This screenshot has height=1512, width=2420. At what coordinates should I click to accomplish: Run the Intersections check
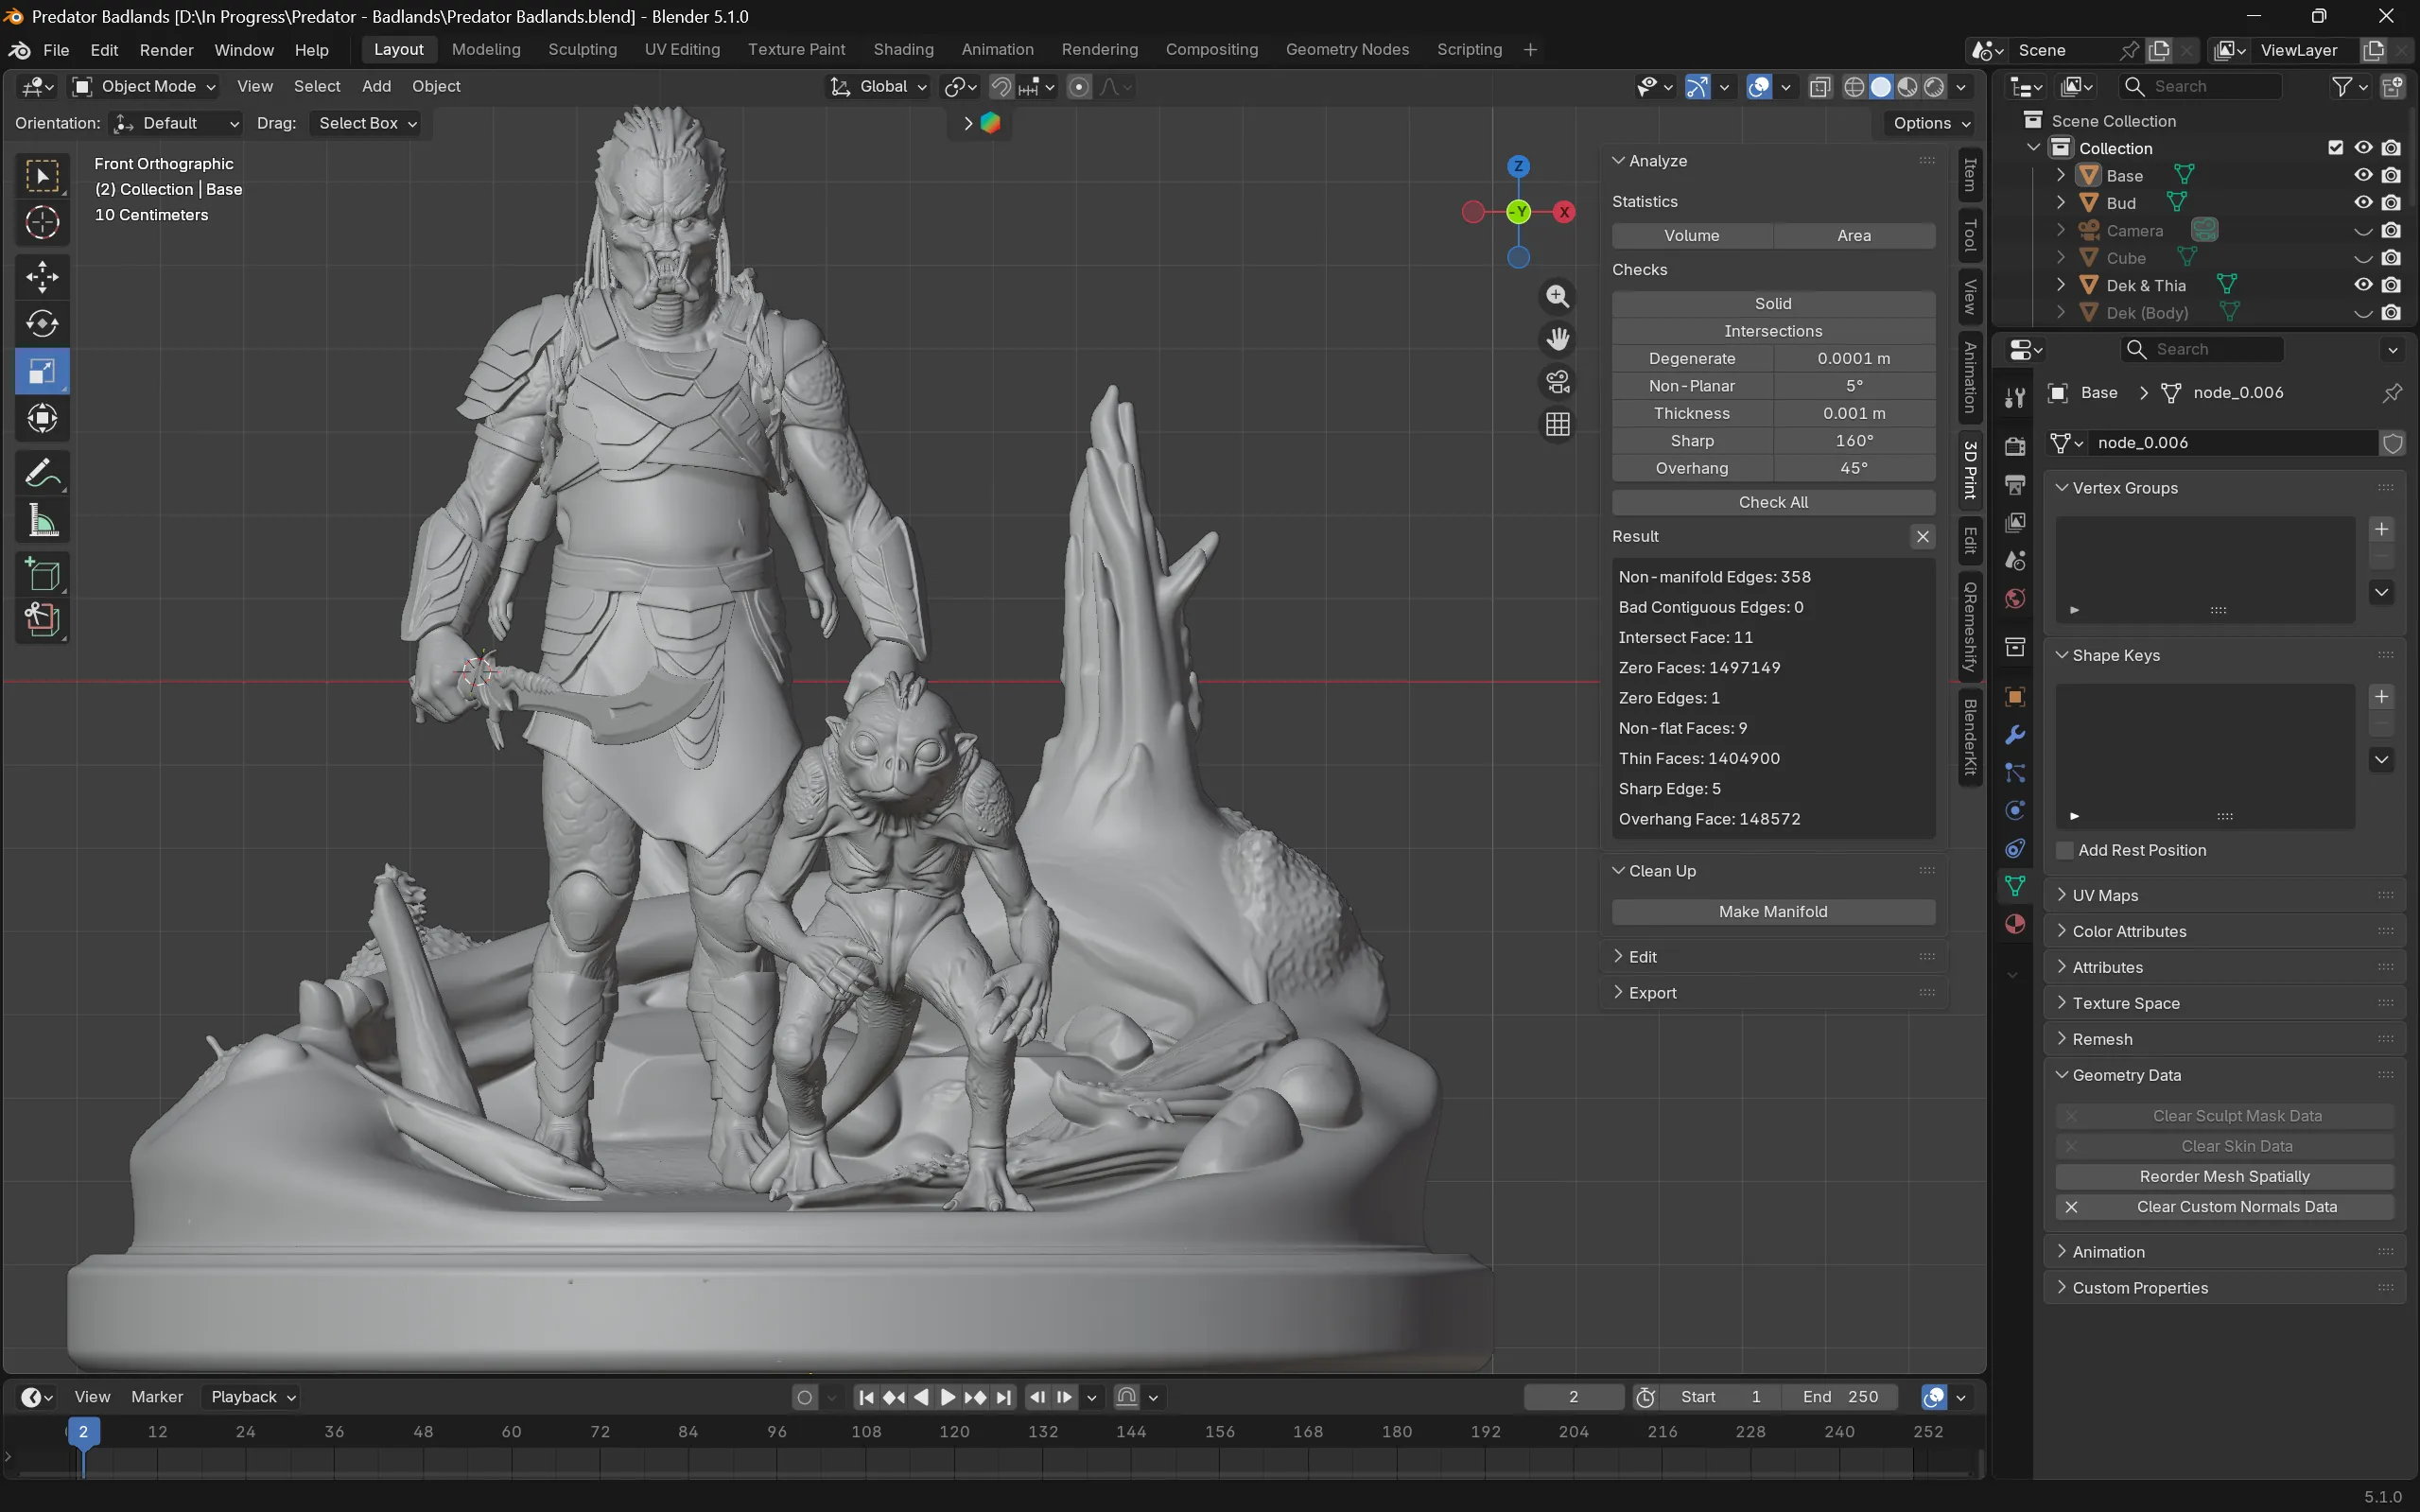[x=1773, y=331]
